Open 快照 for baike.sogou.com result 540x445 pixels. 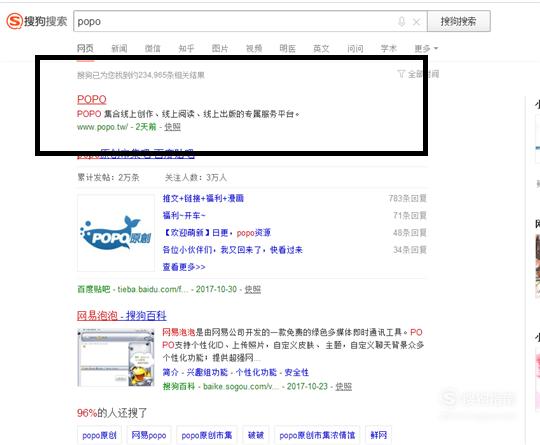coord(344,386)
